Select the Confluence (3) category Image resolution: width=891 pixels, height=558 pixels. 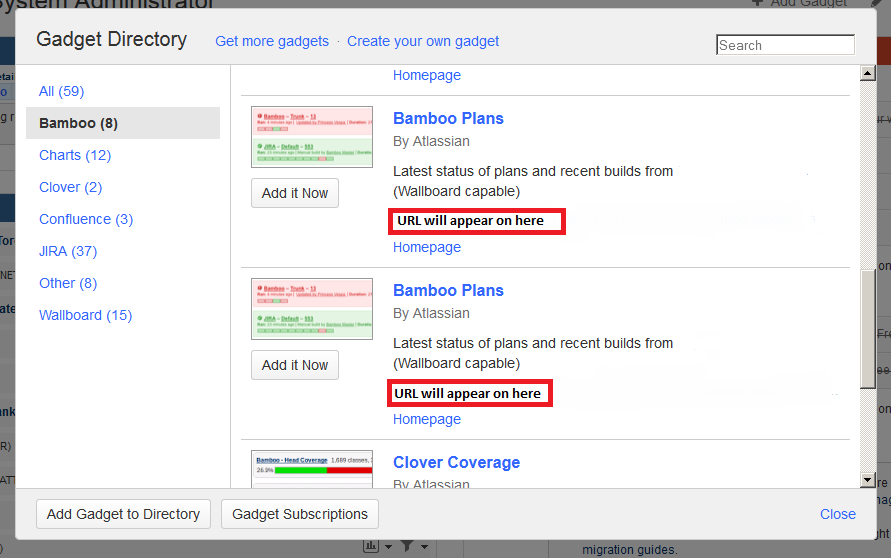click(86, 219)
